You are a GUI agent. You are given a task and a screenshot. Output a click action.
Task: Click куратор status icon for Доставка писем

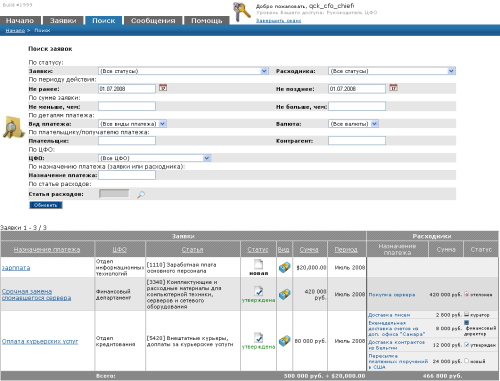pos(466,314)
